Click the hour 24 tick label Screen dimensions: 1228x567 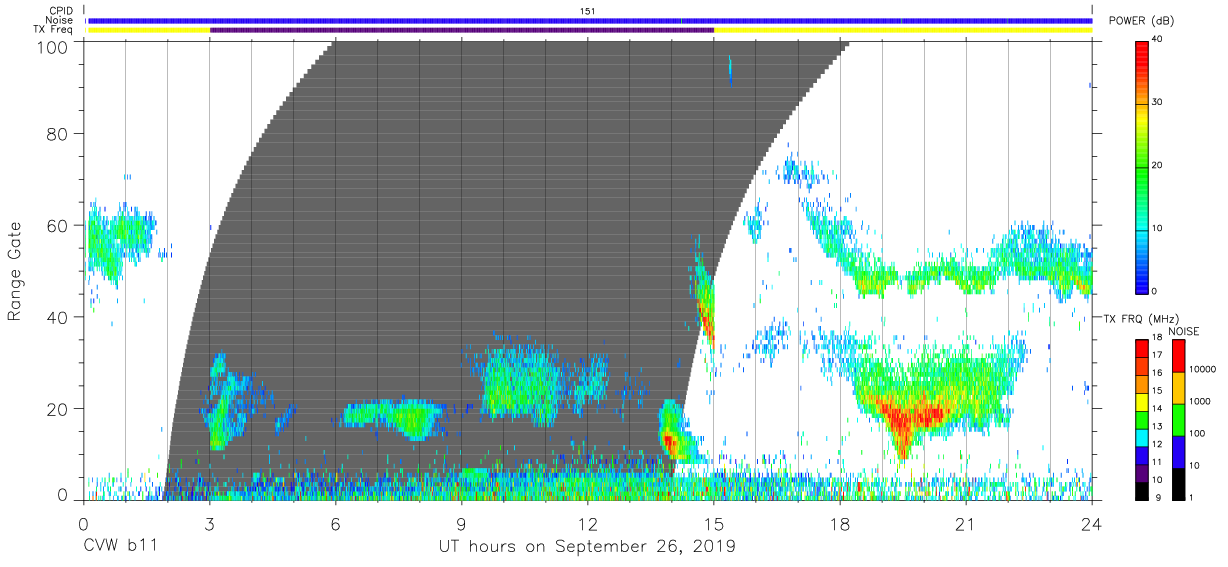1092,524
